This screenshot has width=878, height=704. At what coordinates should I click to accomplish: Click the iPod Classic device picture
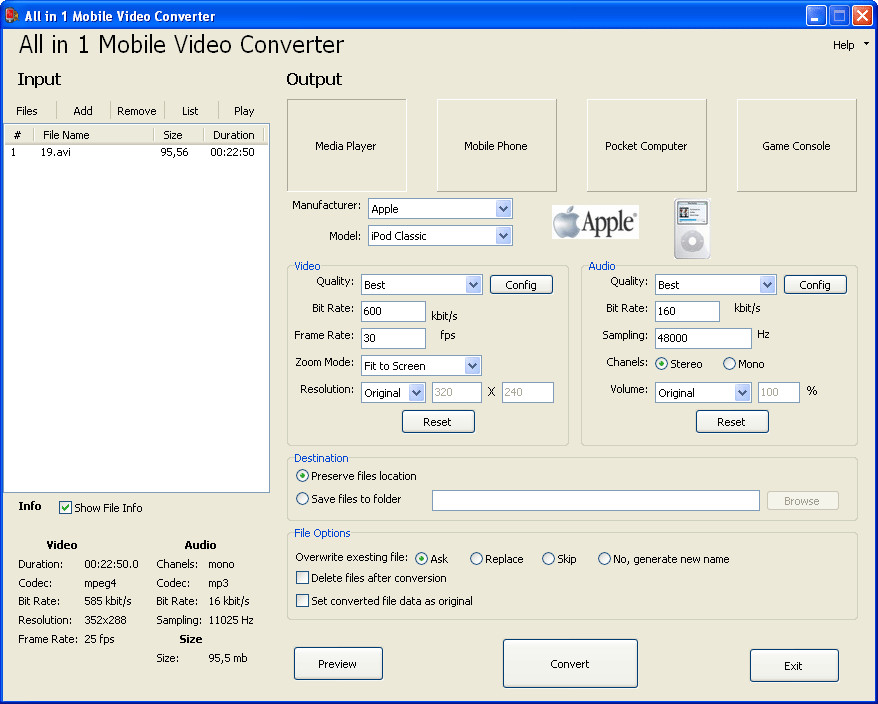point(692,229)
